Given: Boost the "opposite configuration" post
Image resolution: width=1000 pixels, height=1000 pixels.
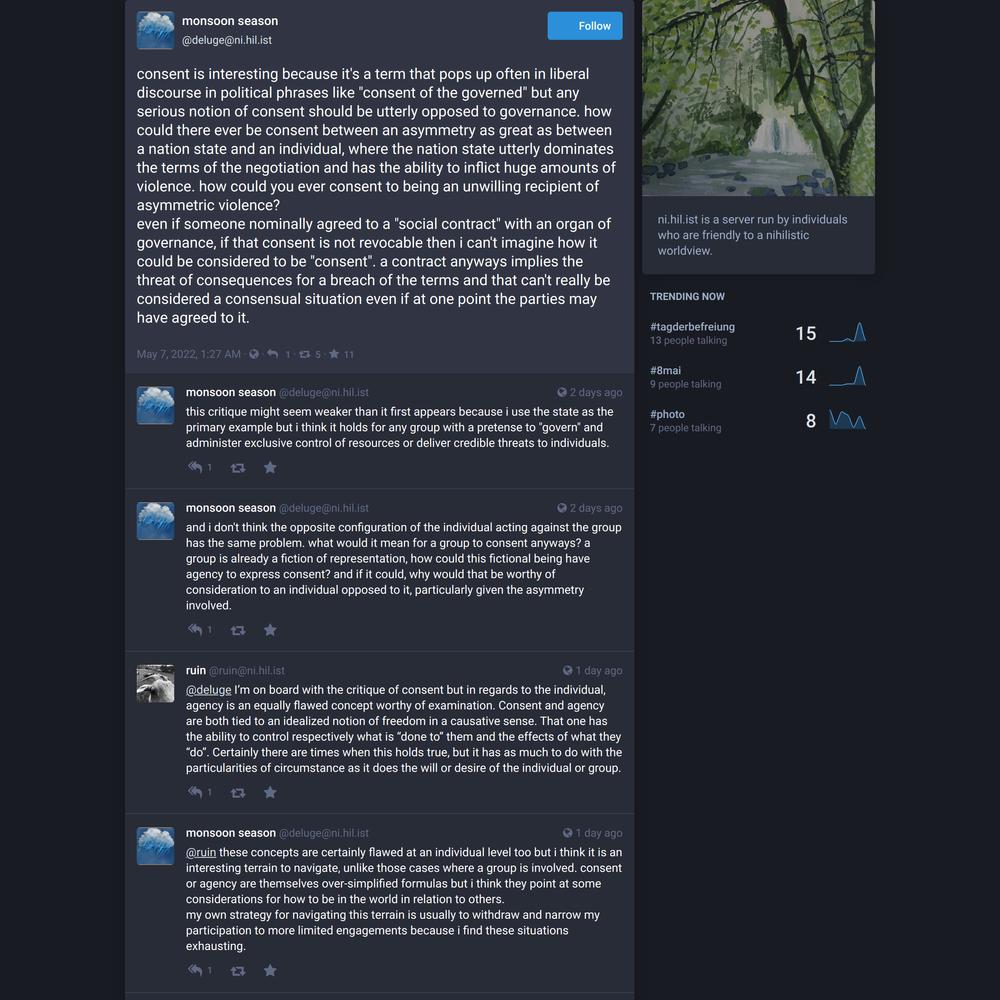Looking at the screenshot, I should (238, 631).
